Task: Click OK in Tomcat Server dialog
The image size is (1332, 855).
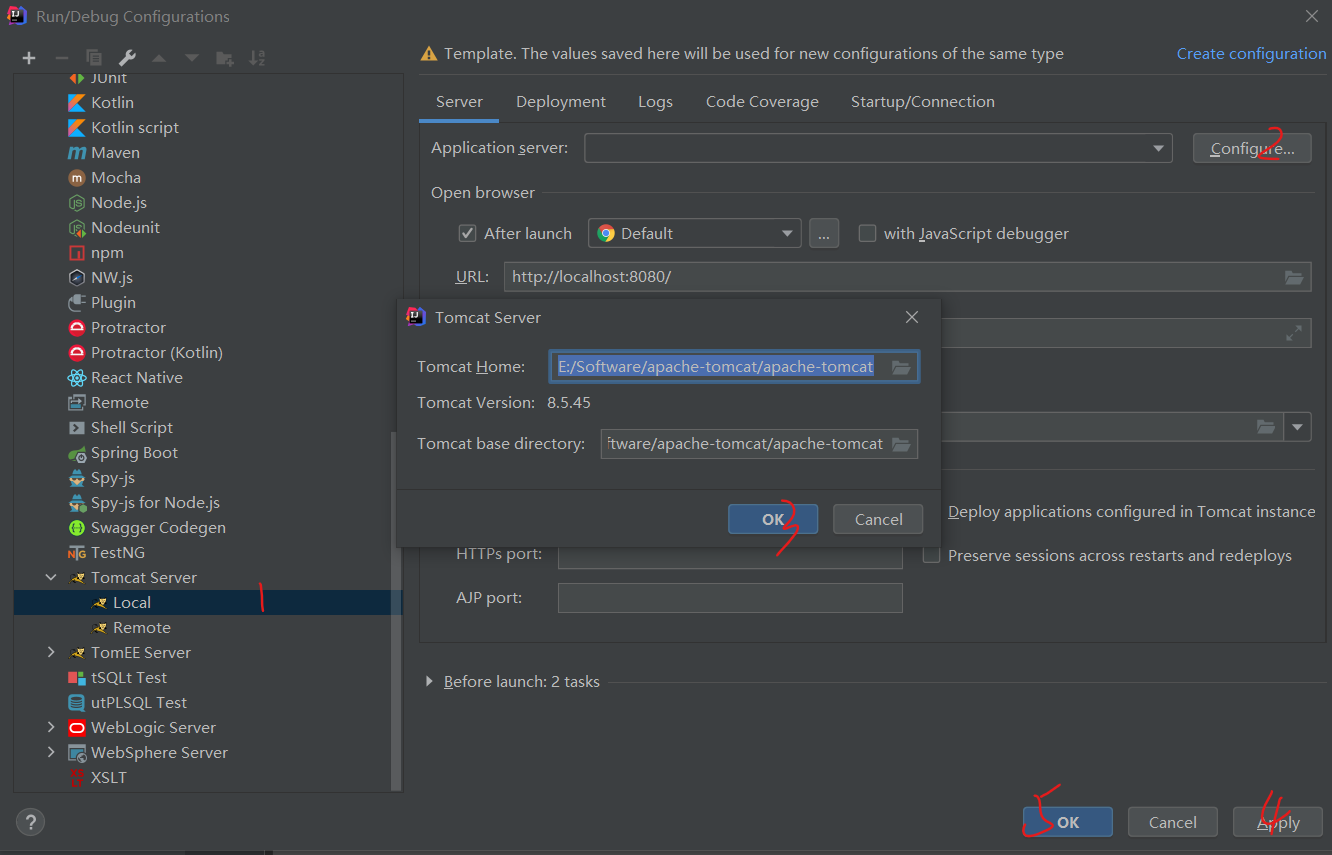Action: point(773,519)
